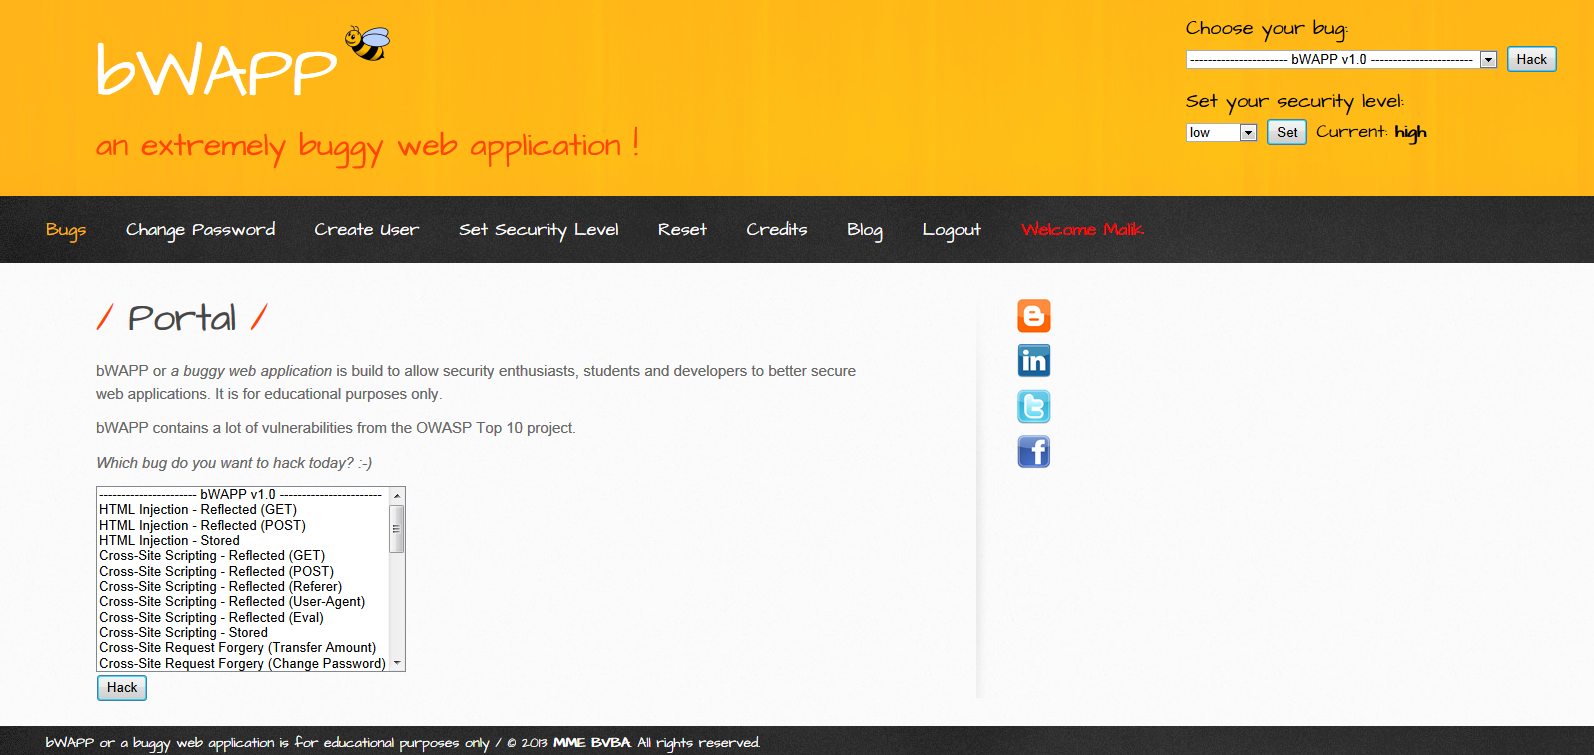Log out using the Logout link

pyautogui.click(x=952, y=230)
